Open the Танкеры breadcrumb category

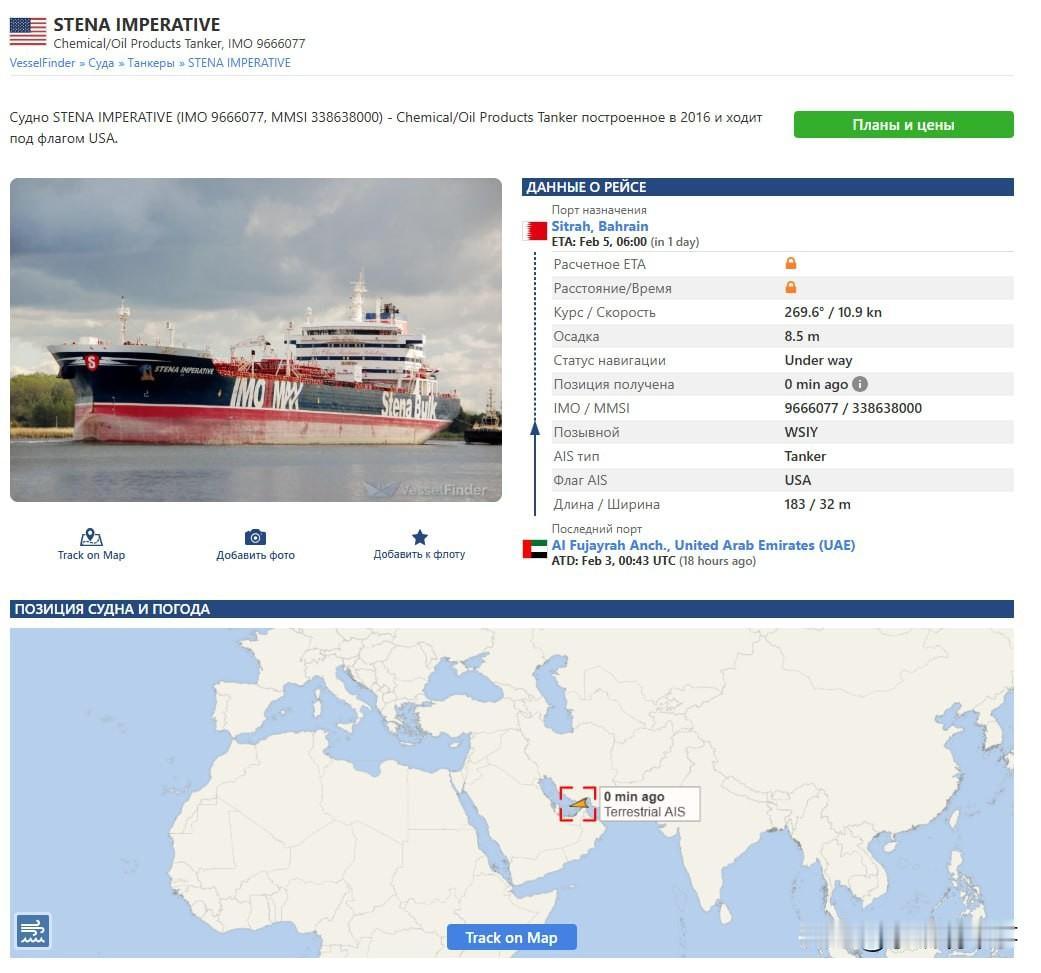[151, 63]
